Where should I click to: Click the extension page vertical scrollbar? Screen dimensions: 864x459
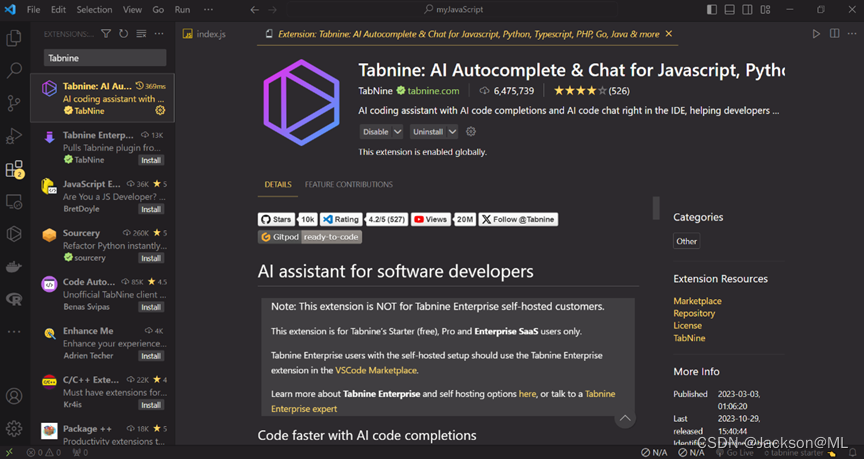656,207
